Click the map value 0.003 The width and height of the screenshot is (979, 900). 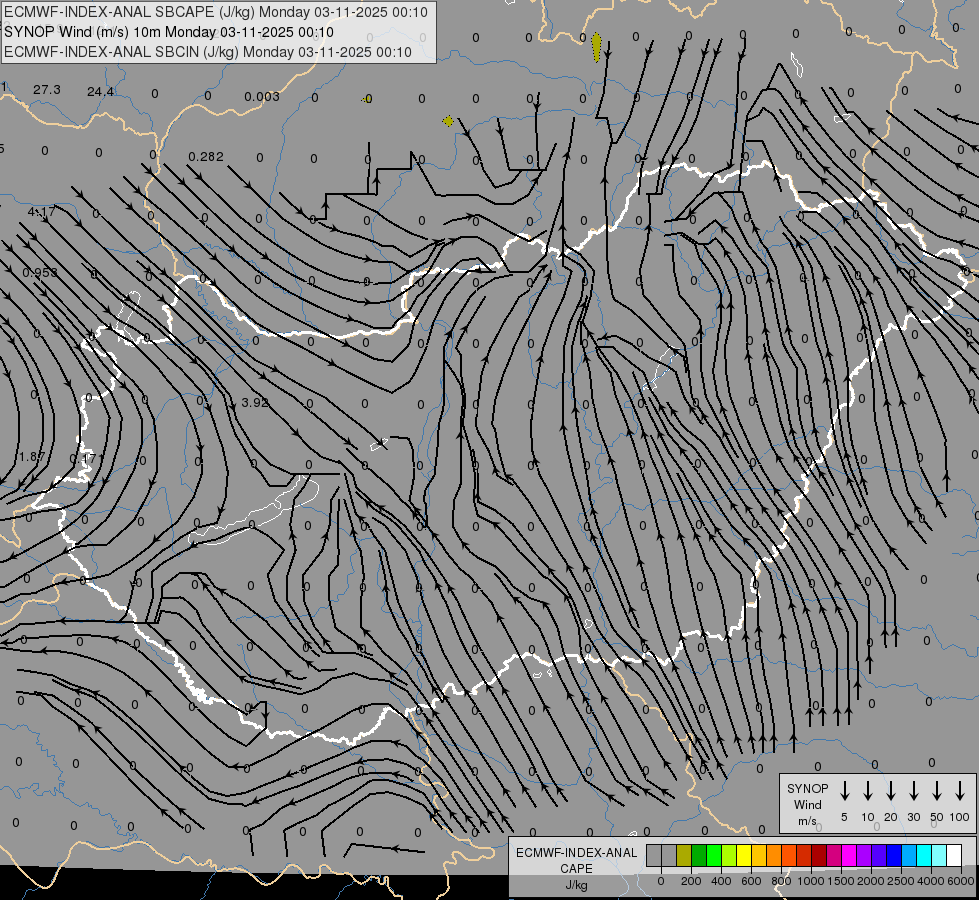point(262,96)
